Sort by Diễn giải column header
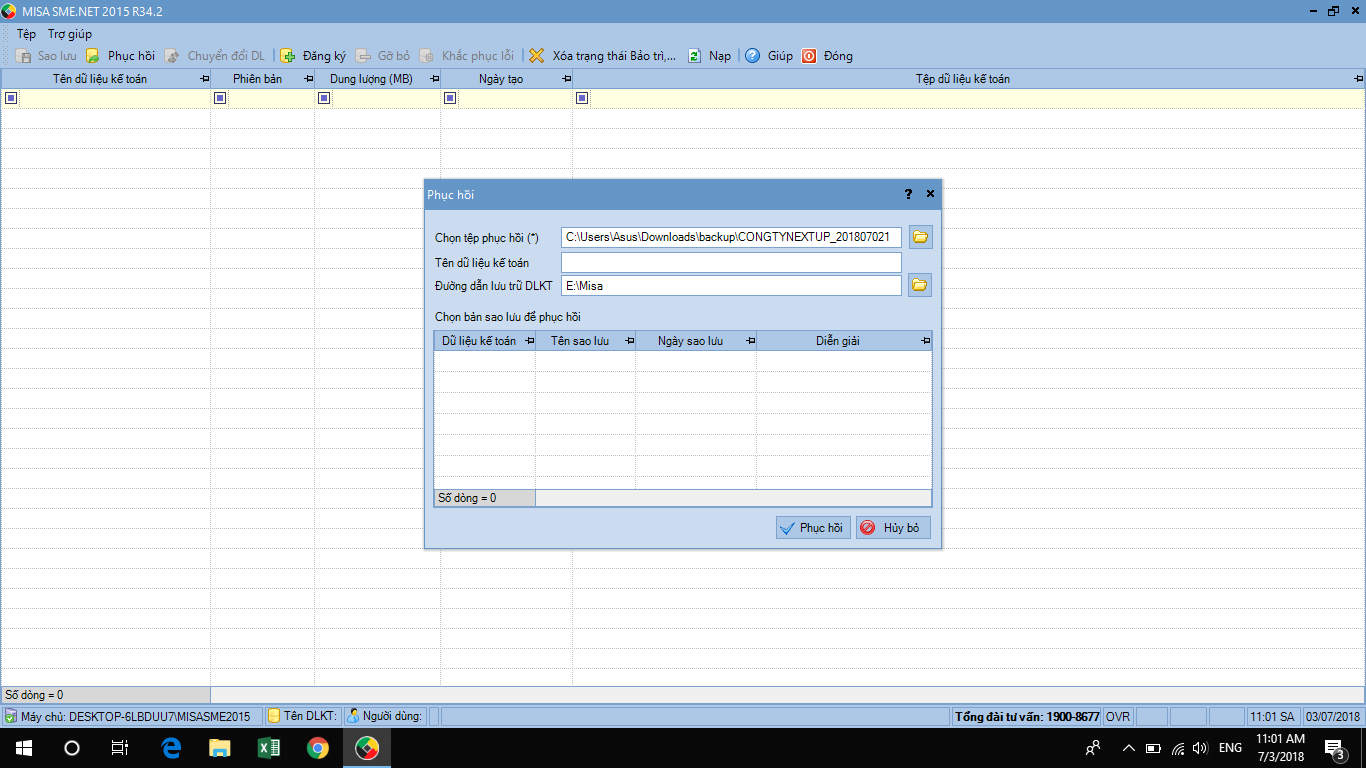Screen dimensions: 1366x768 (838, 341)
